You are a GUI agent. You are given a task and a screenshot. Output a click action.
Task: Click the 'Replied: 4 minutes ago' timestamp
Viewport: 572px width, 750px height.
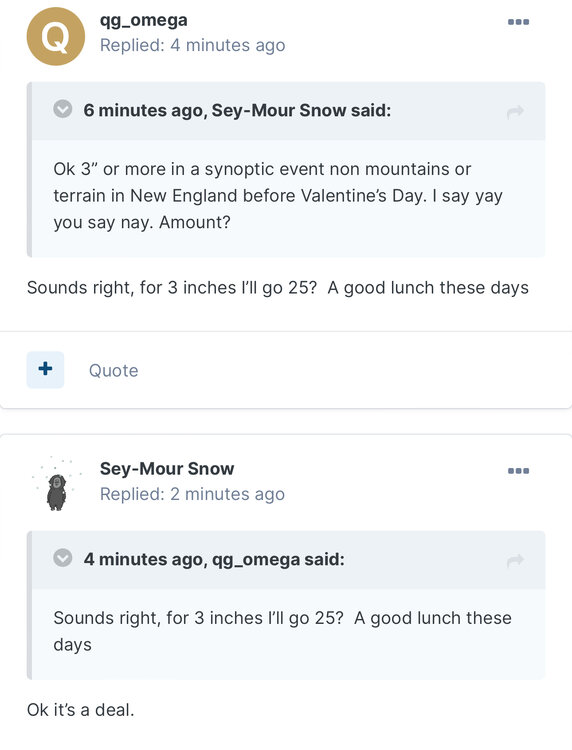pos(192,45)
